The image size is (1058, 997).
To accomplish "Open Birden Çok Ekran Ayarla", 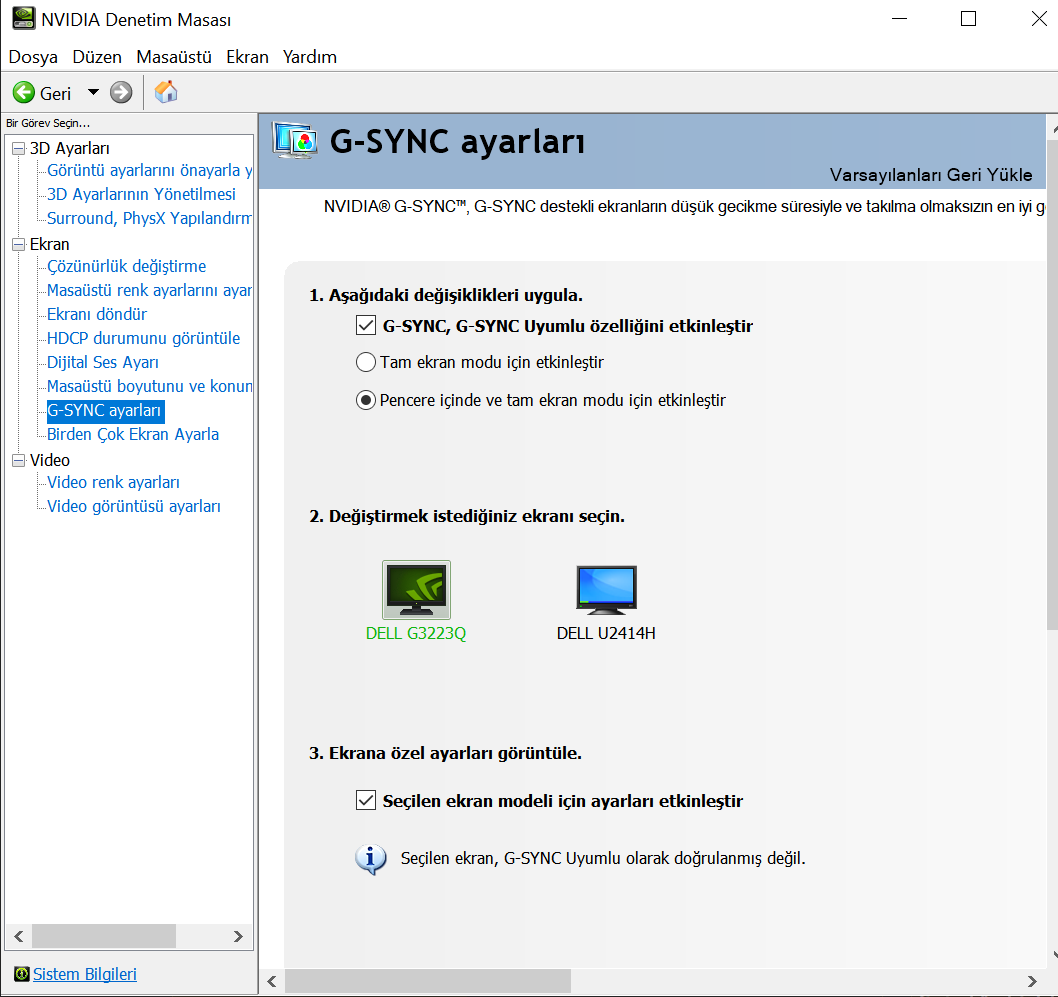I will (x=133, y=434).
